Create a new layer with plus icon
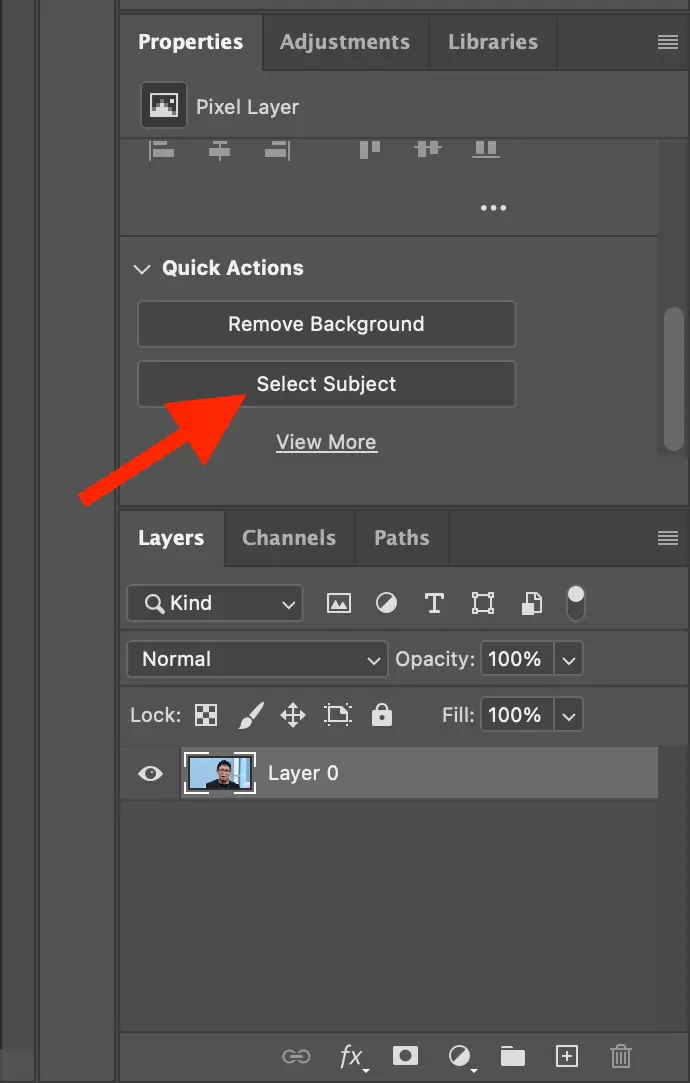Image resolution: width=690 pixels, height=1083 pixels. tap(567, 1056)
